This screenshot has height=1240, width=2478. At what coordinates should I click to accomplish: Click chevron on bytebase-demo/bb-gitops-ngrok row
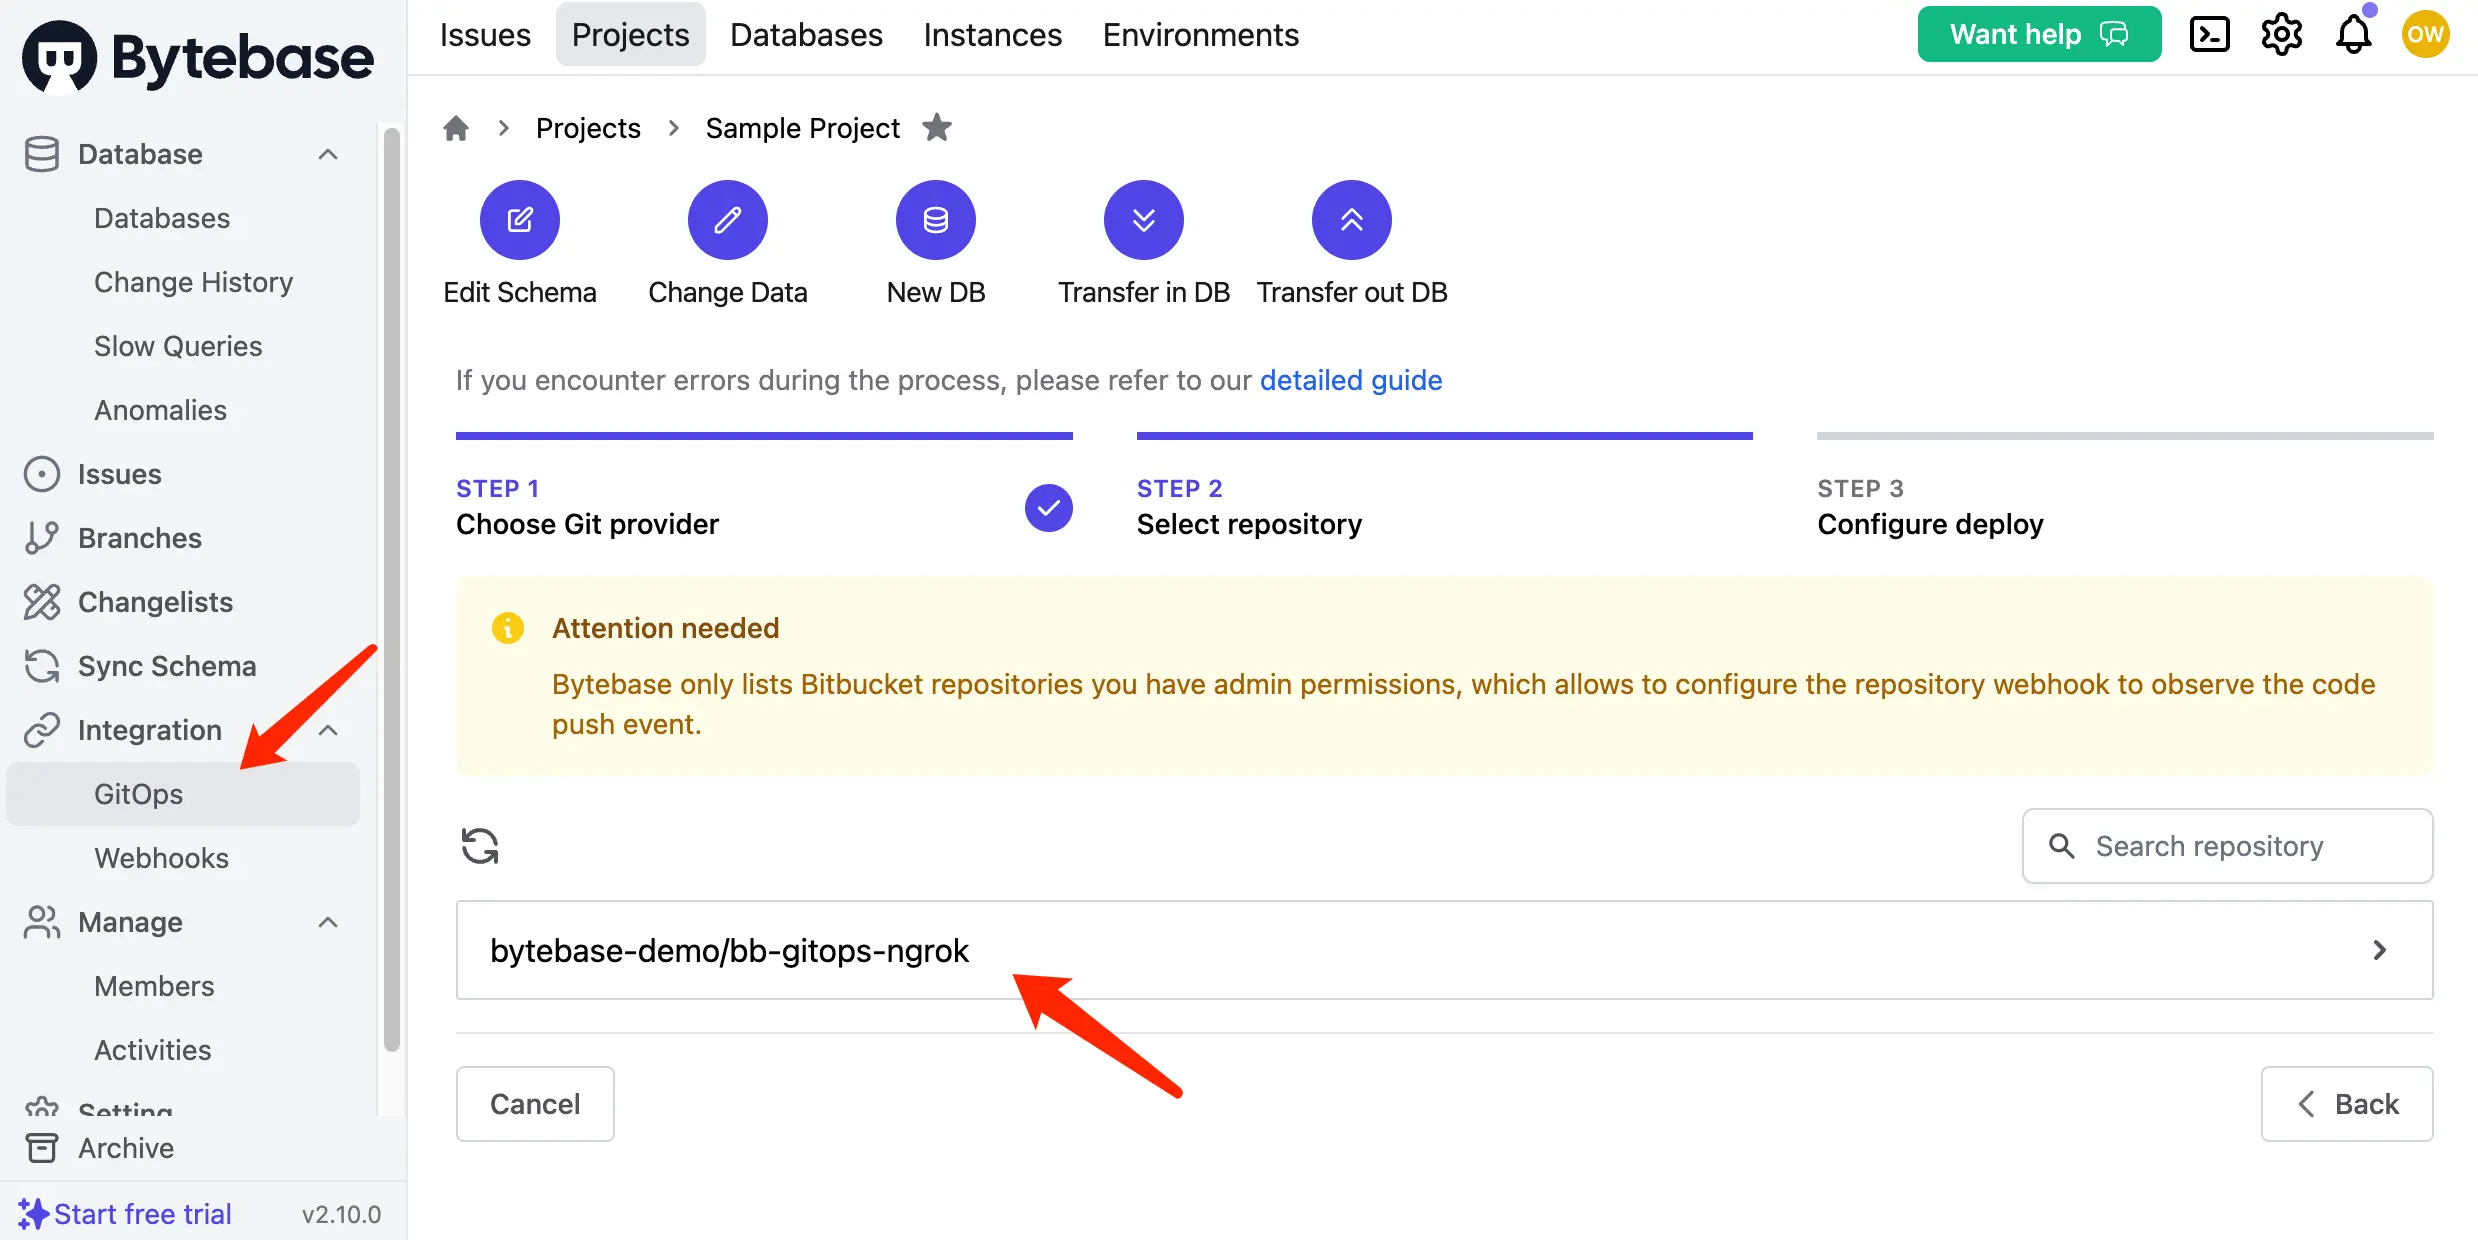click(2380, 950)
